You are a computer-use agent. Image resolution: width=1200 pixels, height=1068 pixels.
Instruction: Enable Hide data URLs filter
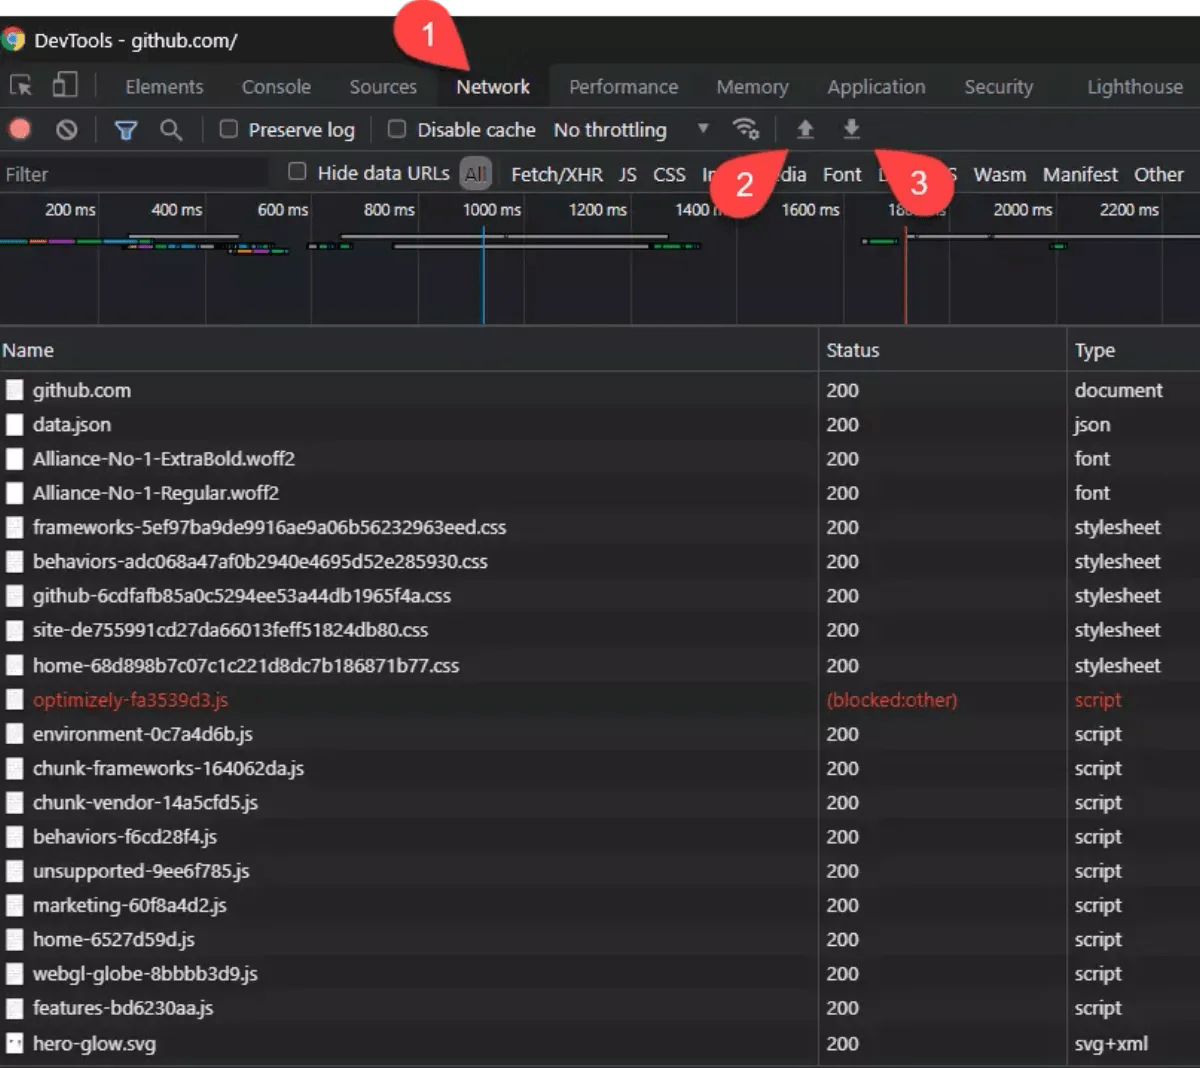pos(297,172)
